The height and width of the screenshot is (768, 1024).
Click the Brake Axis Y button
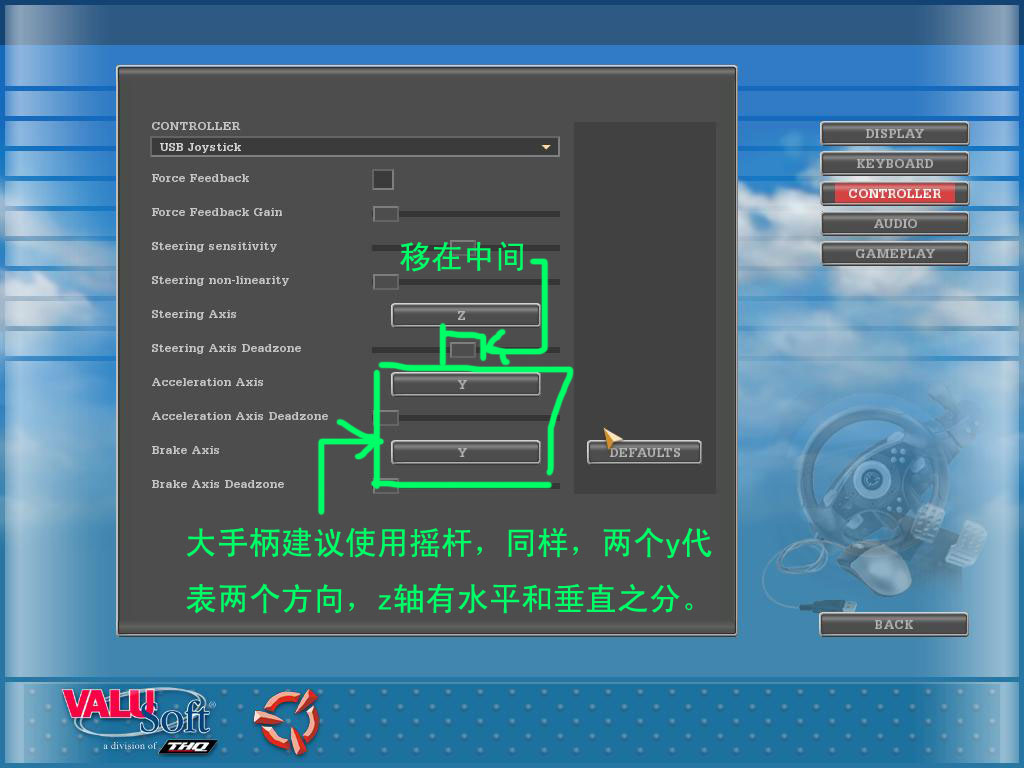[x=465, y=452]
